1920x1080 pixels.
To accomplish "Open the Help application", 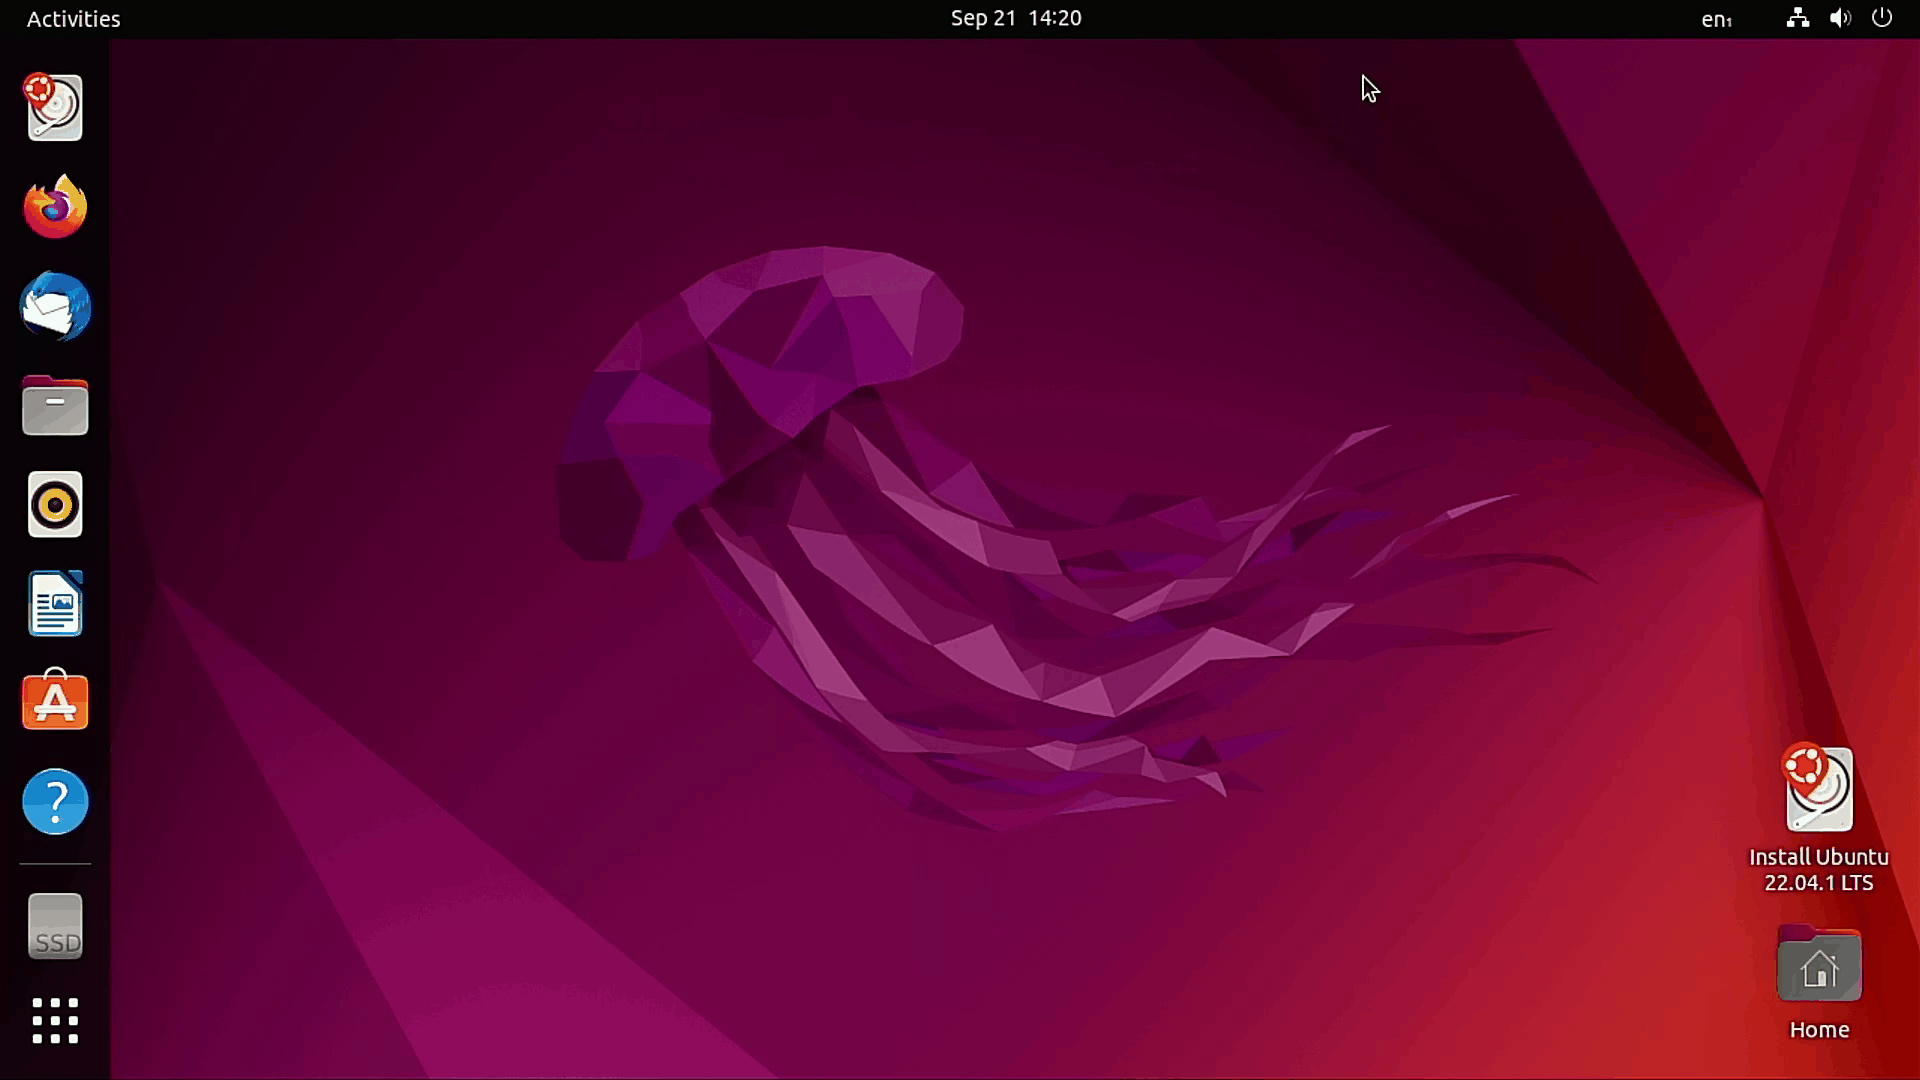I will (x=55, y=801).
